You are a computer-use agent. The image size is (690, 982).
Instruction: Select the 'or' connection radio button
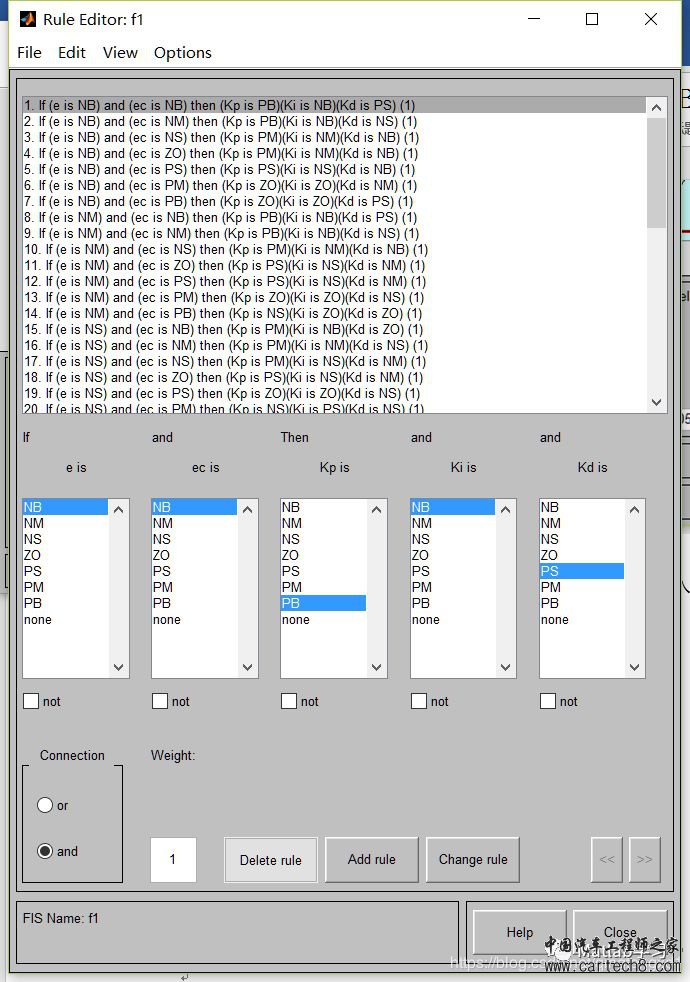coord(45,805)
